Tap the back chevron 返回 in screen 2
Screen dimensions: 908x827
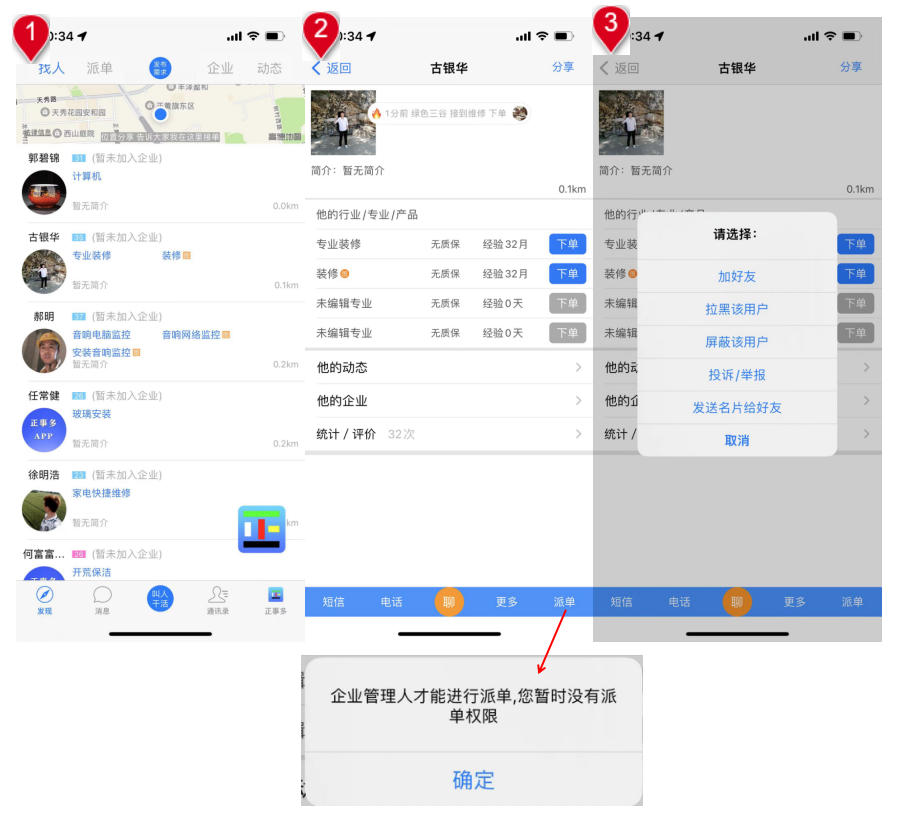pos(331,68)
